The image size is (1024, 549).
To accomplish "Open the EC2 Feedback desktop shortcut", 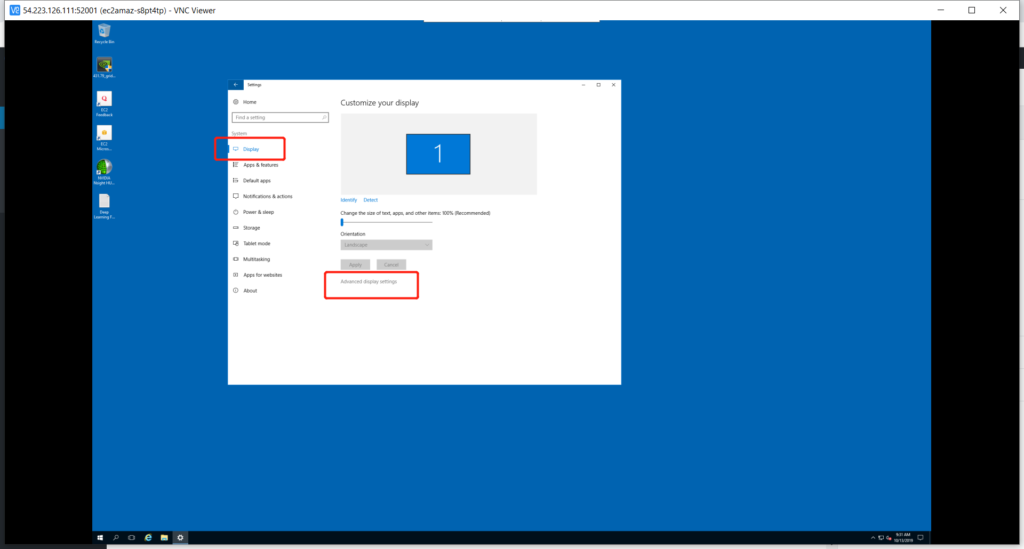I will (x=104, y=102).
